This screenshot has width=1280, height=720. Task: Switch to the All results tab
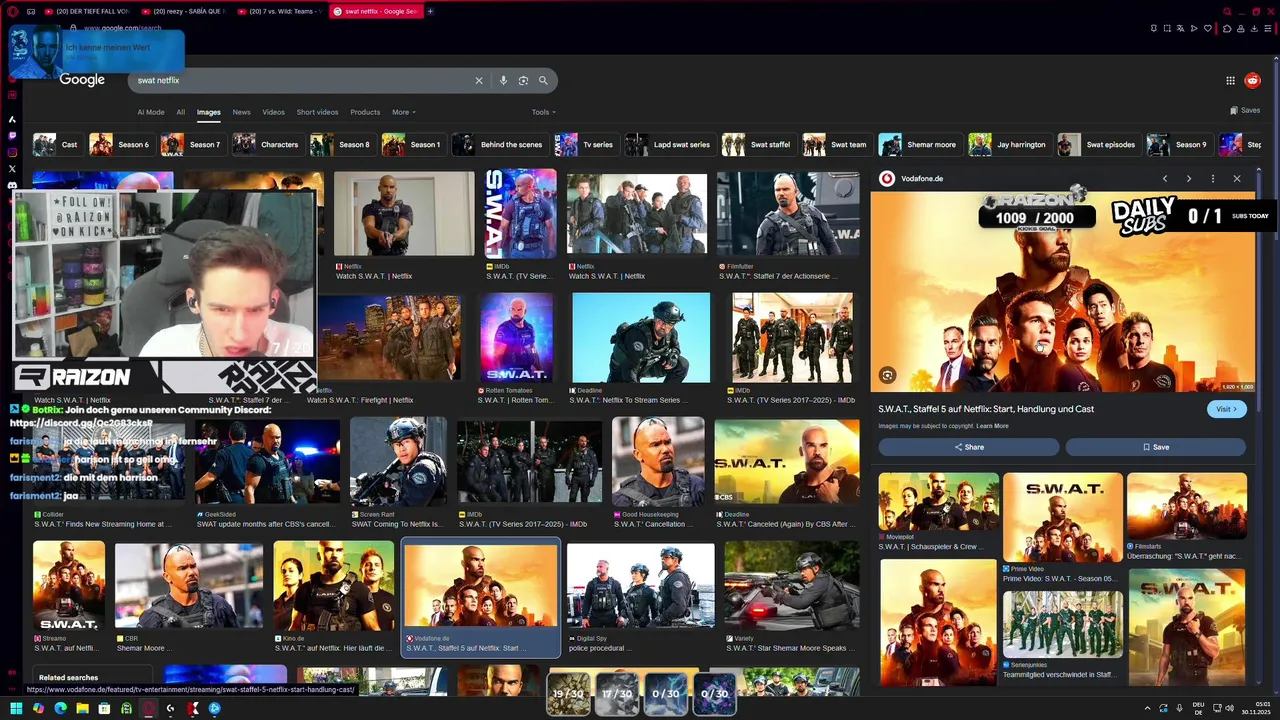click(181, 112)
